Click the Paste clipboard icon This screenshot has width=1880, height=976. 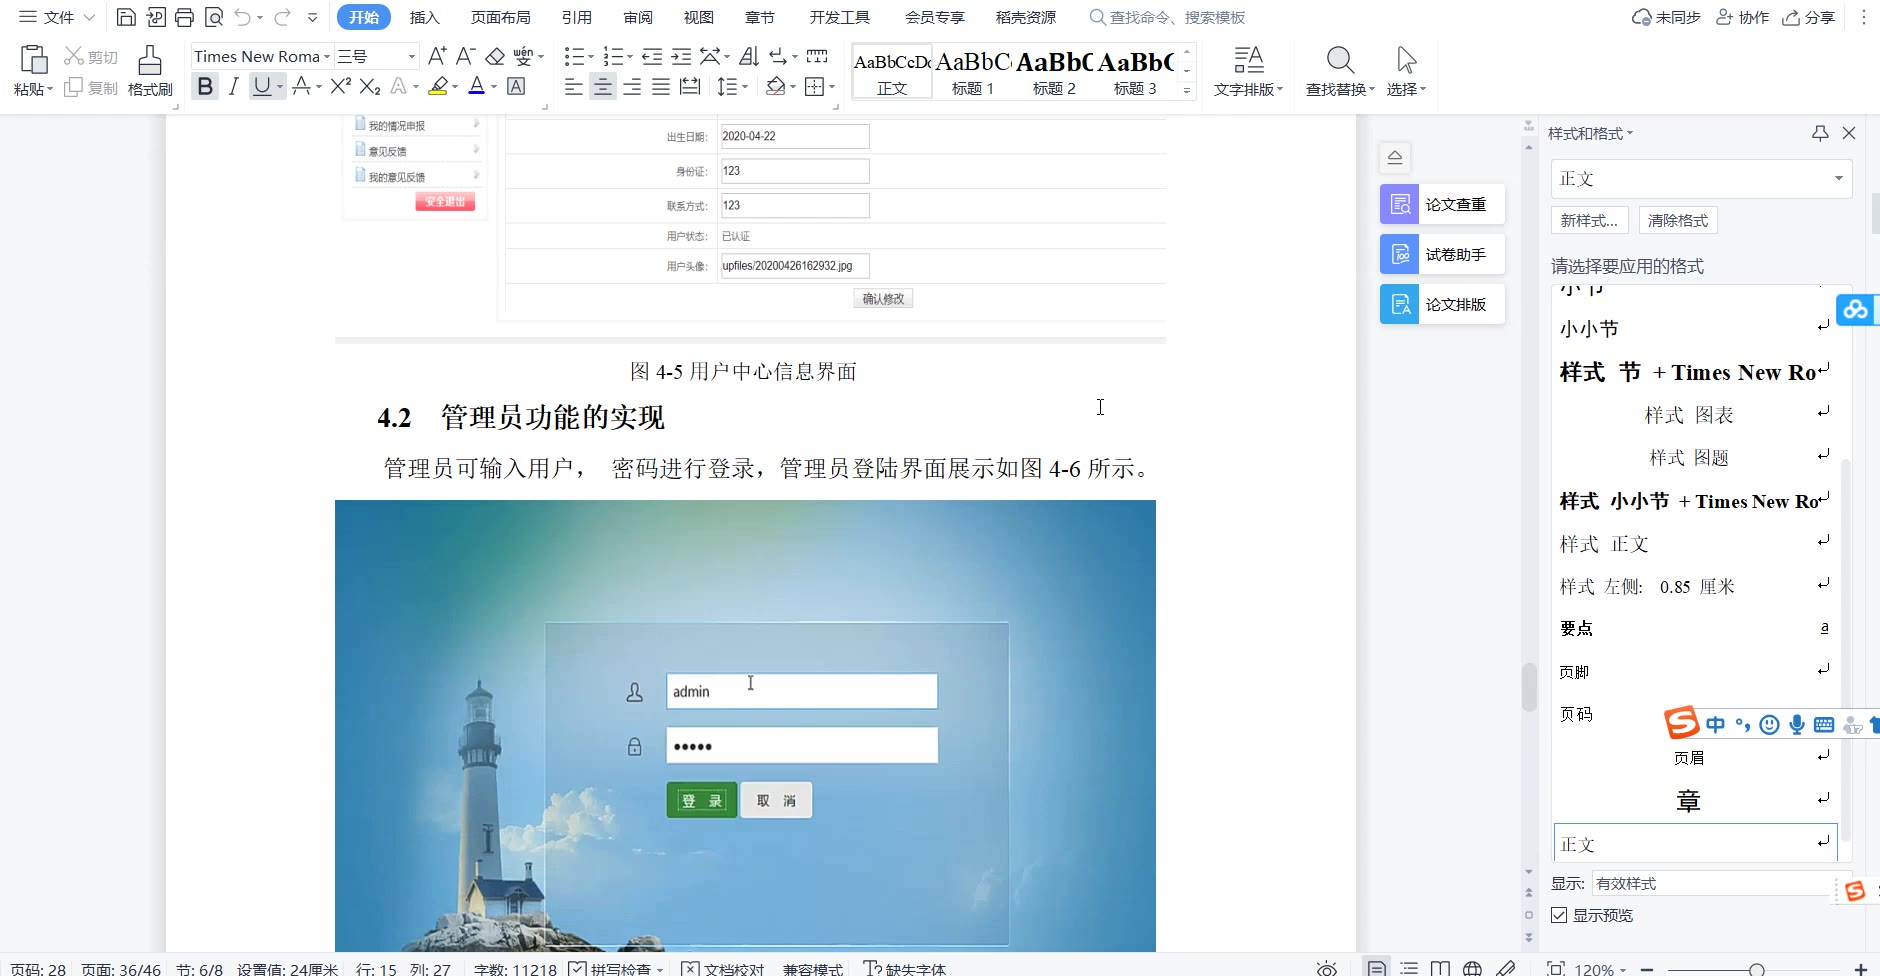[x=33, y=60]
